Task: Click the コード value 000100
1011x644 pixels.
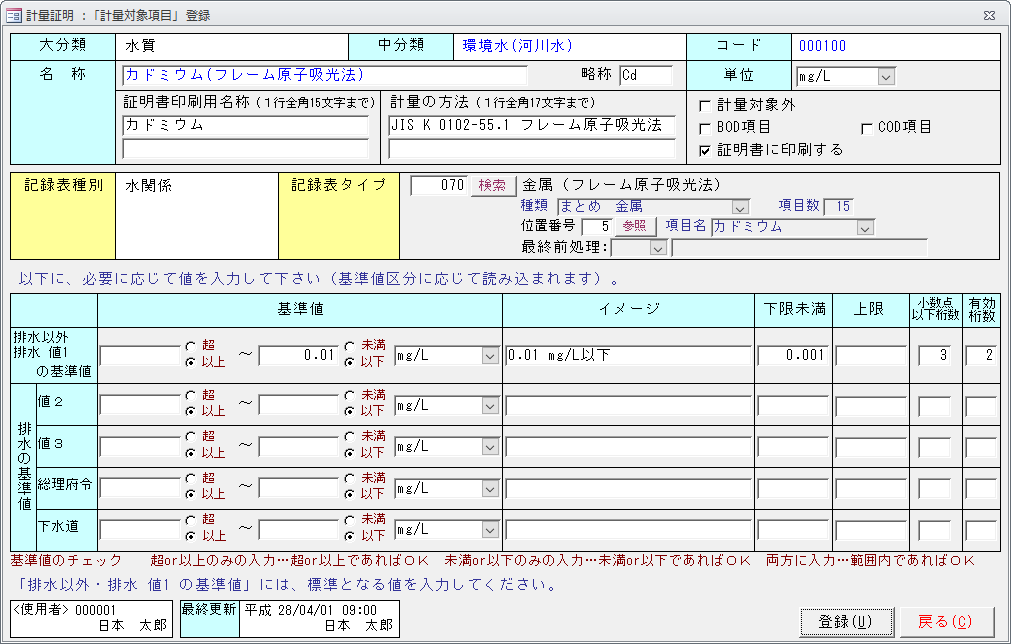Action: coord(822,46)
